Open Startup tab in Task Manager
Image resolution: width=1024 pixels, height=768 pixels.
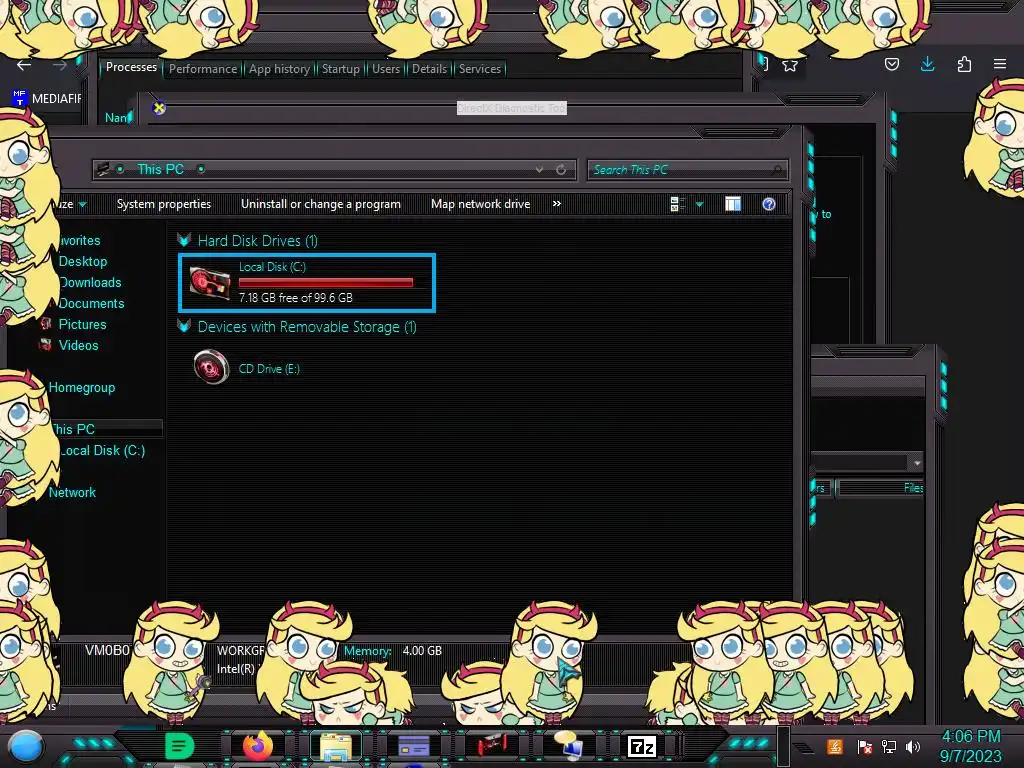point(340,69)
